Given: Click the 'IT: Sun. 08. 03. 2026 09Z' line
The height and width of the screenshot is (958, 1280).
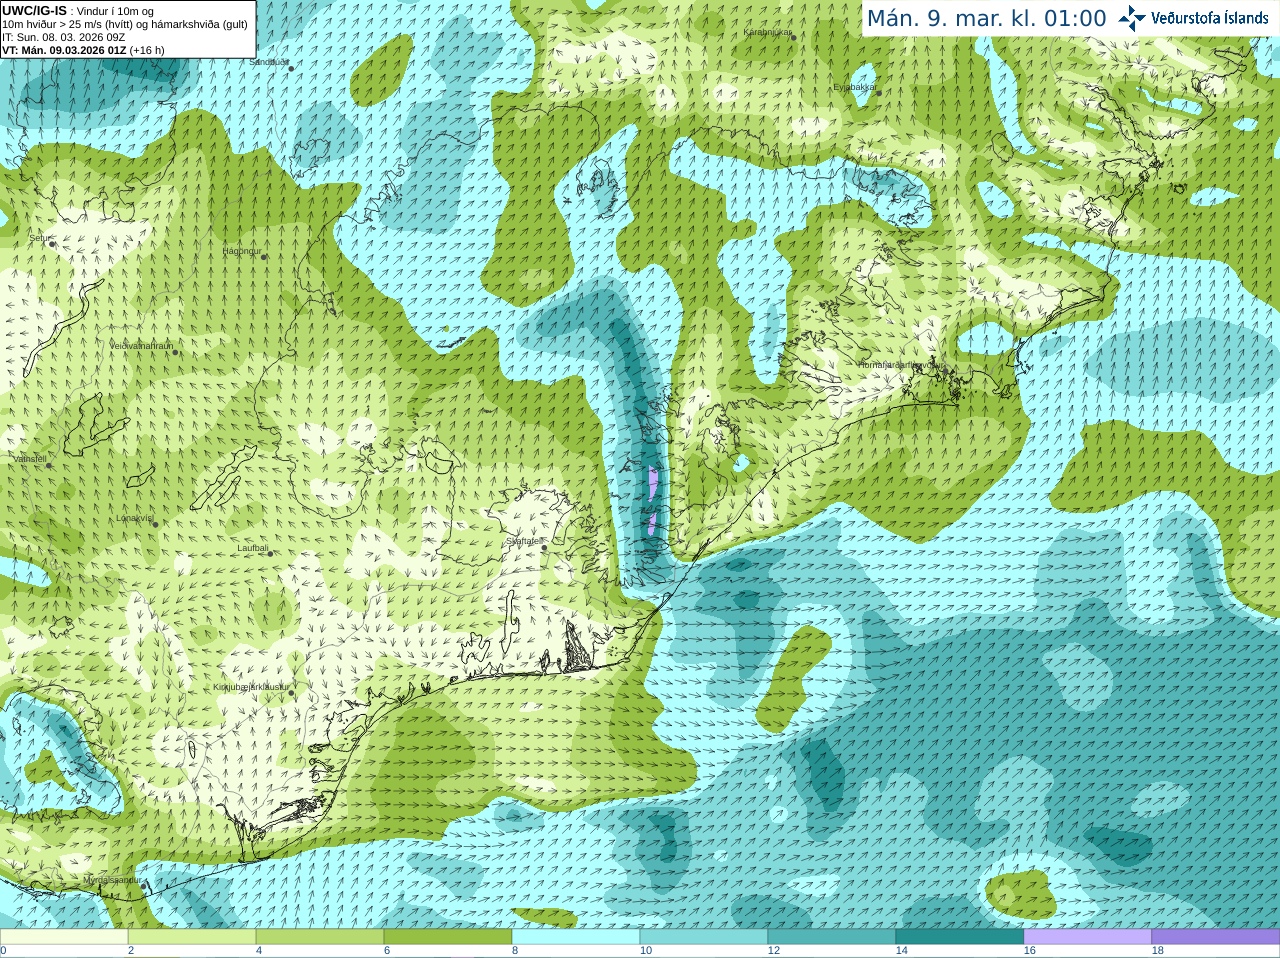Looking at the screenshot, I should click(x=64, y=37).
